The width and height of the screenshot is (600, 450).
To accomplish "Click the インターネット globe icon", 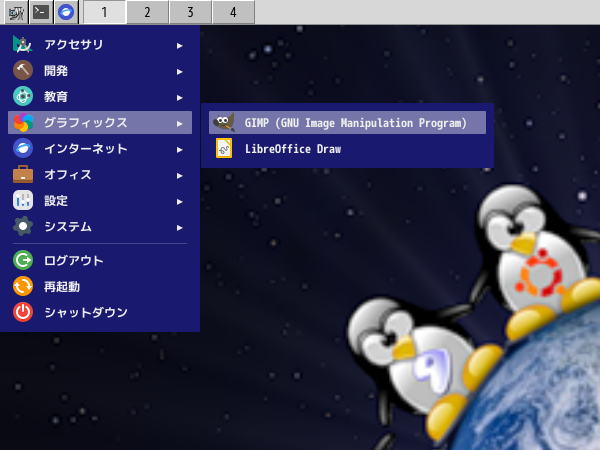I will pos(23,148).
